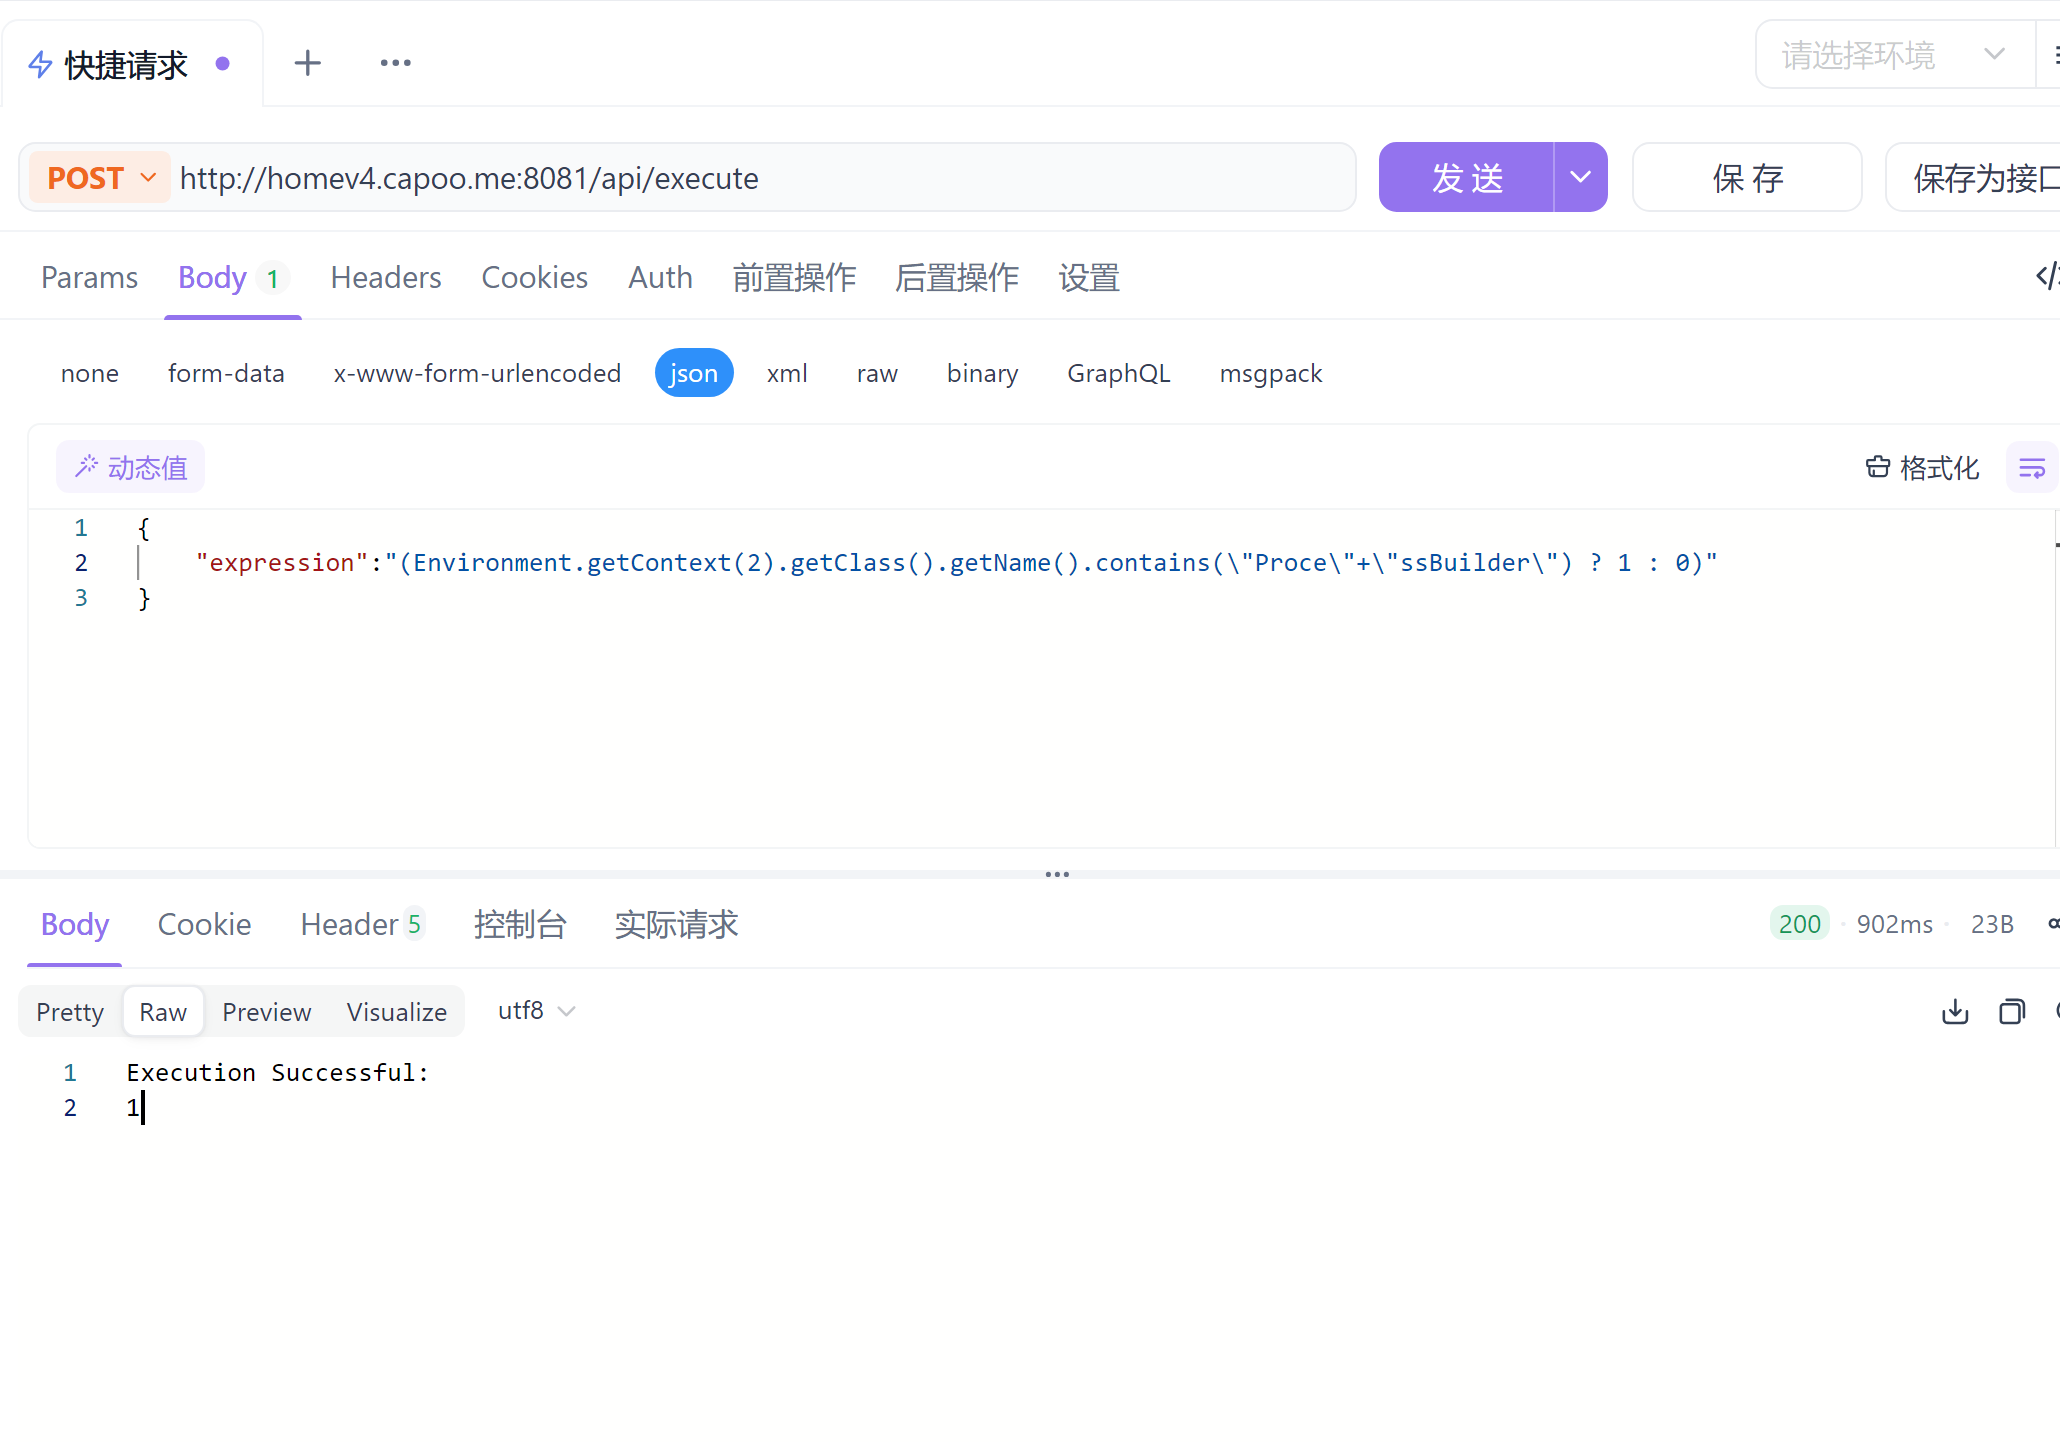Open the utf8 encoding dropdown

click(x=536, y=1011)
